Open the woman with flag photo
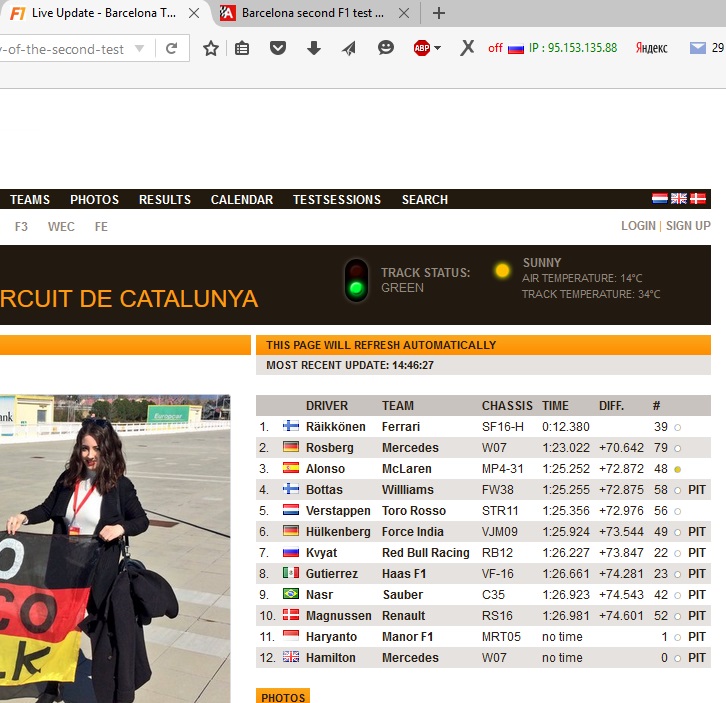 (115, 548)
